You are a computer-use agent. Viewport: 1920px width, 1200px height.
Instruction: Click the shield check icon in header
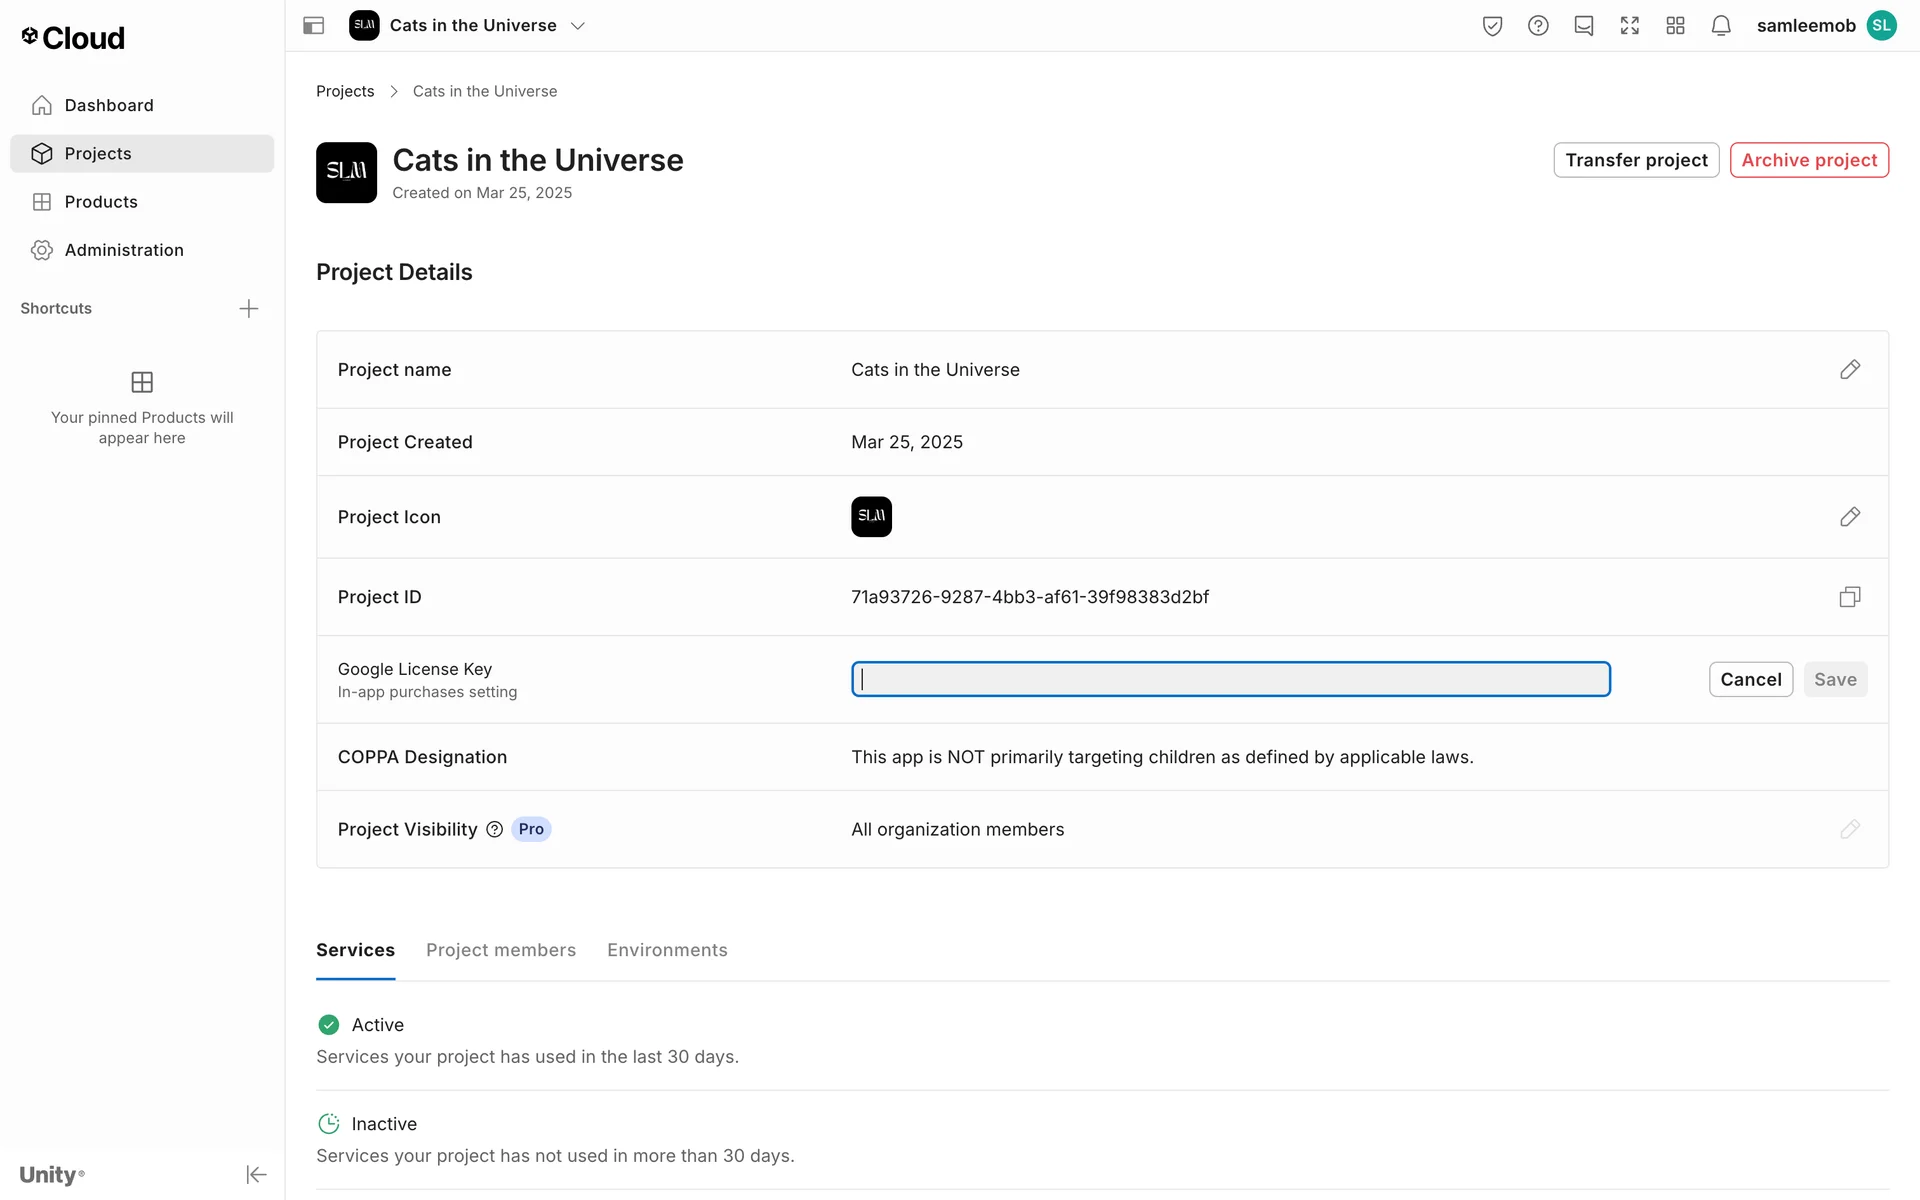[1492, 26]
